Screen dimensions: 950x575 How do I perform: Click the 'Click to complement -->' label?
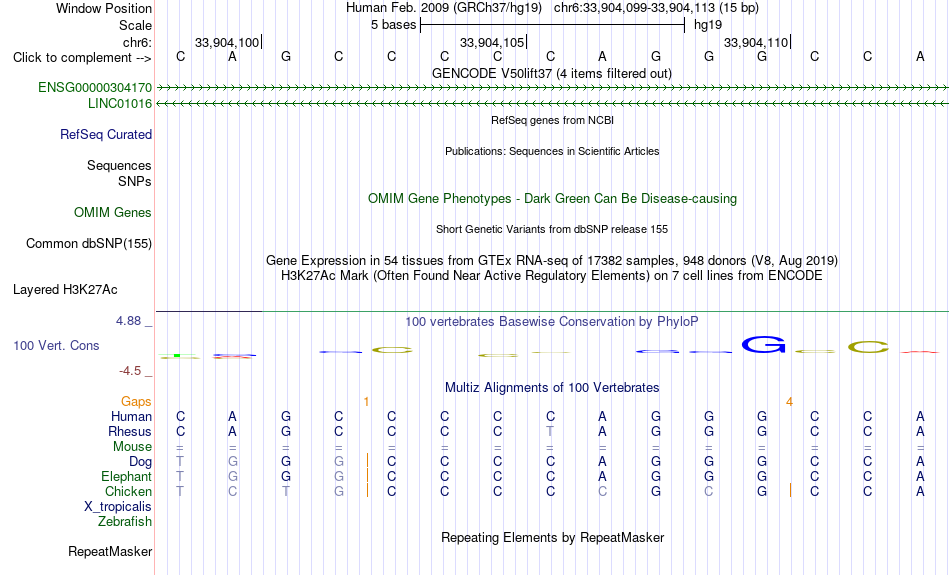[x=82, y=58]
